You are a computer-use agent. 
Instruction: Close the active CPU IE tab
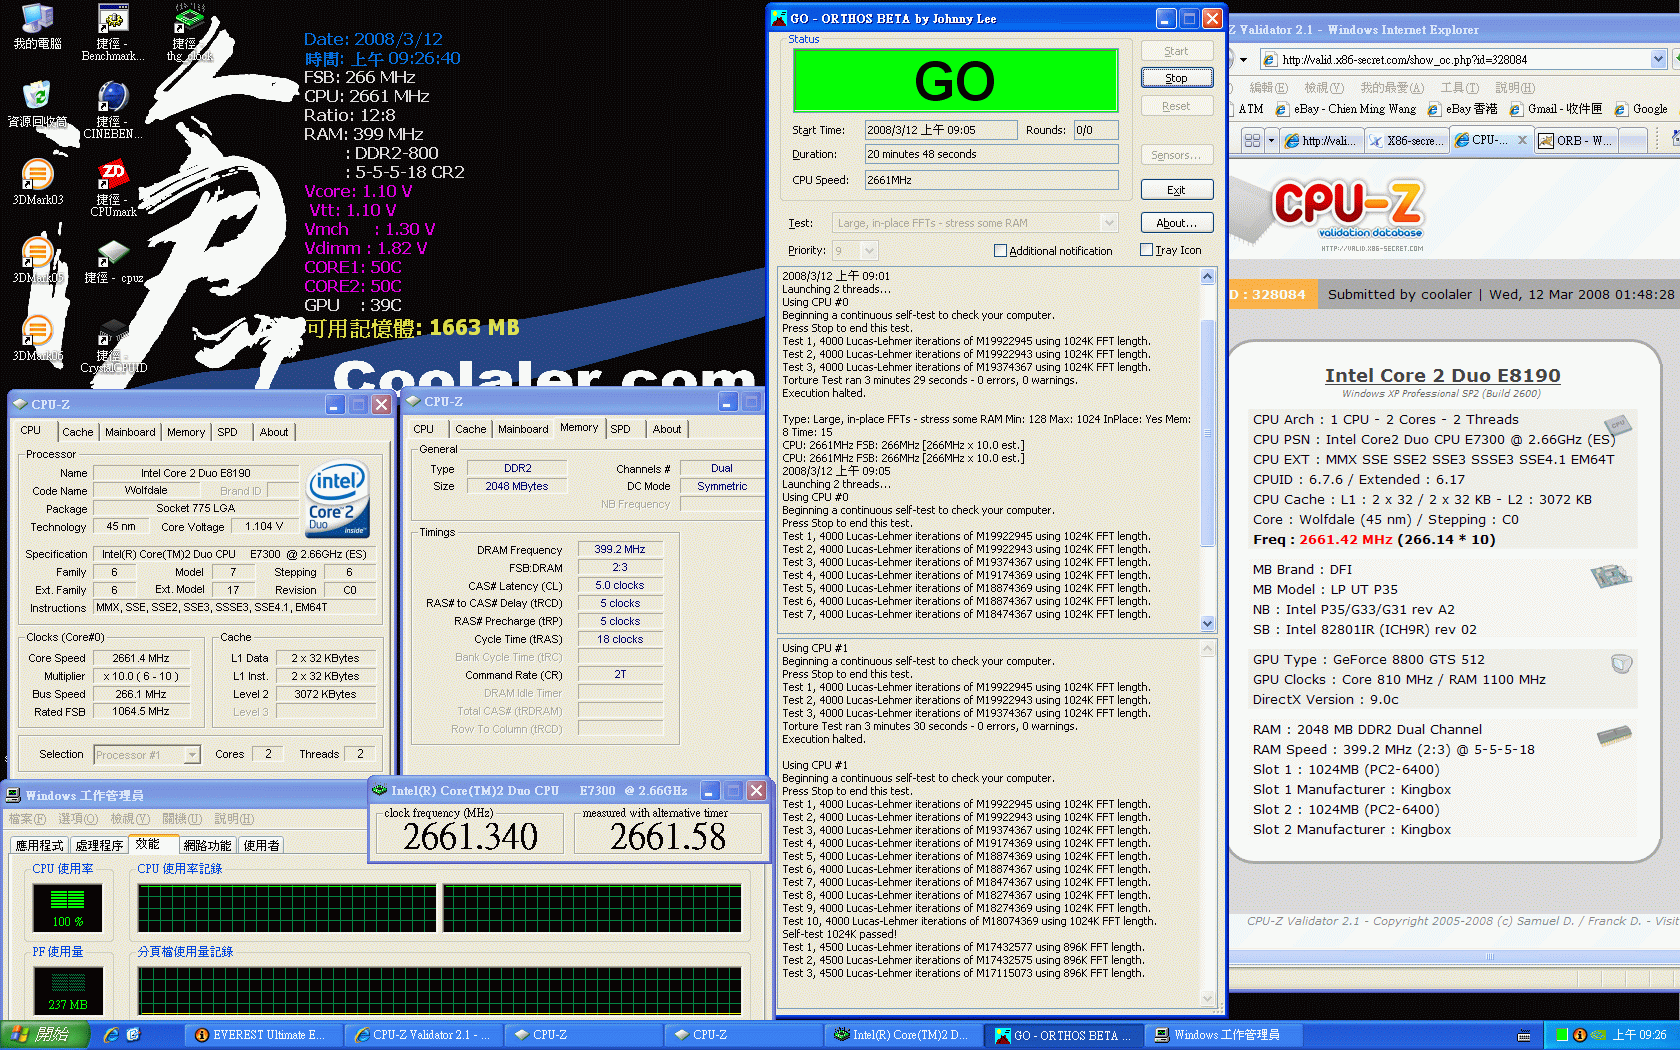coord(1522,141)
